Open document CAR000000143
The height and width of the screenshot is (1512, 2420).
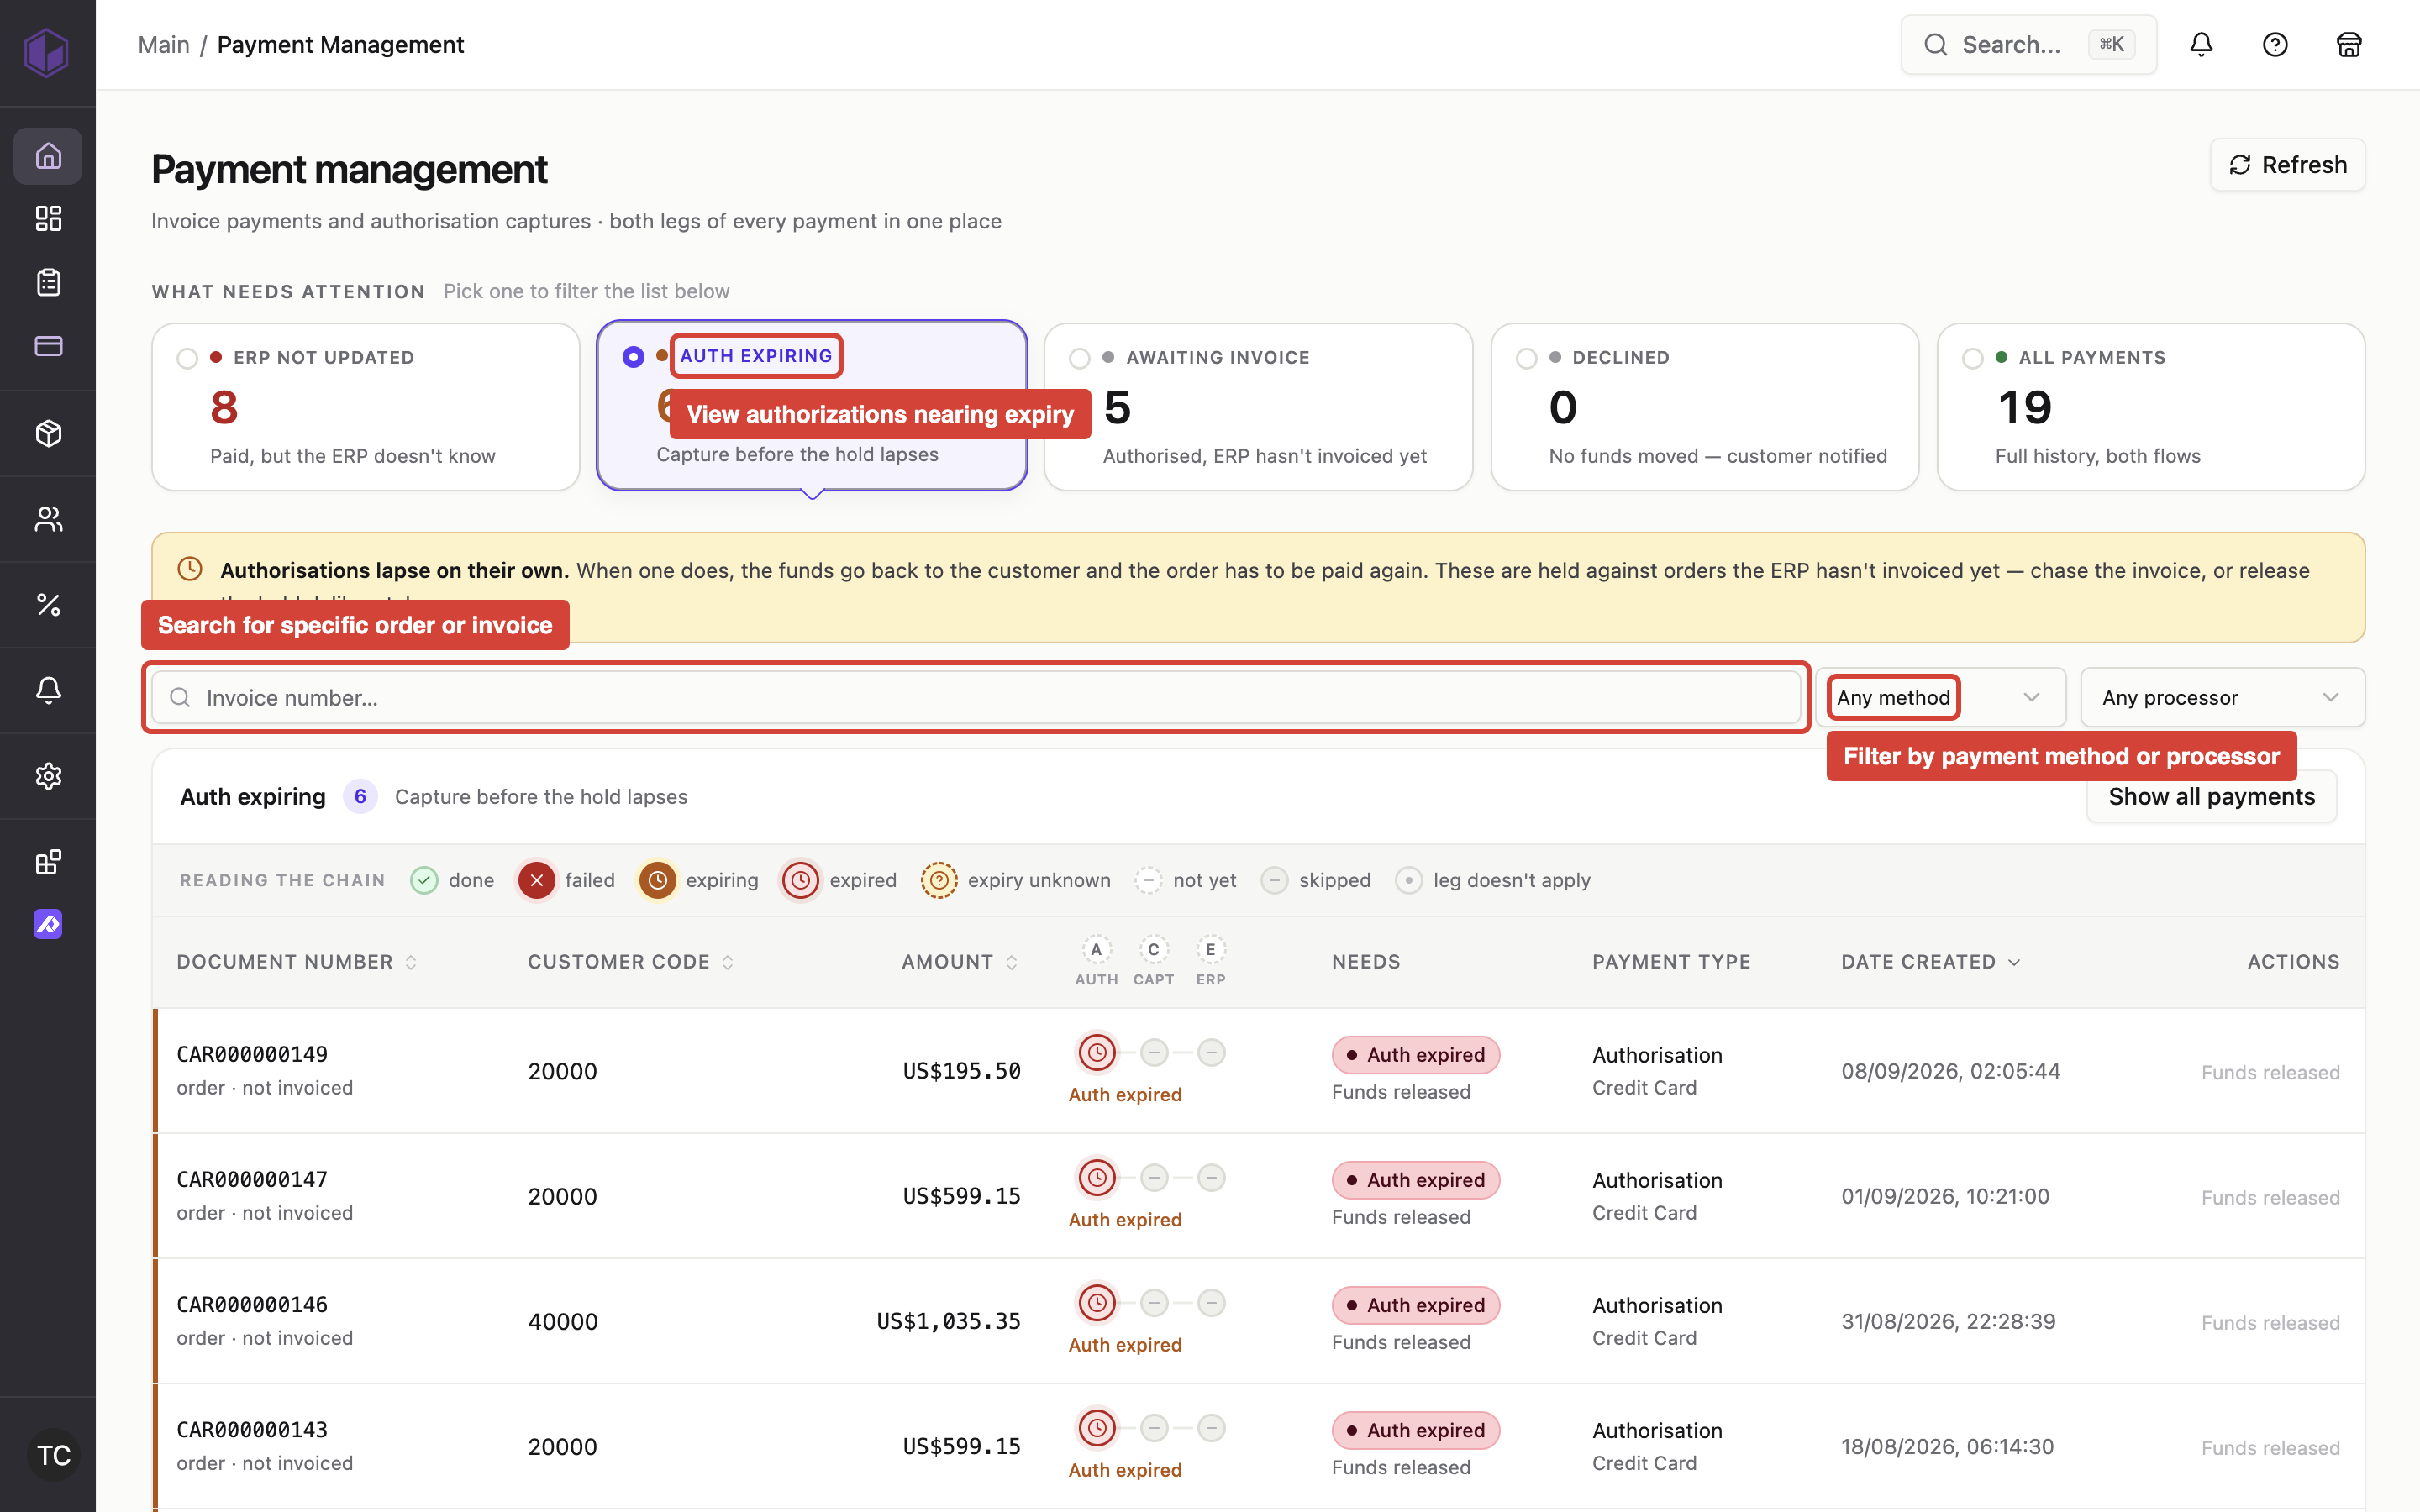click(252, 1429)
